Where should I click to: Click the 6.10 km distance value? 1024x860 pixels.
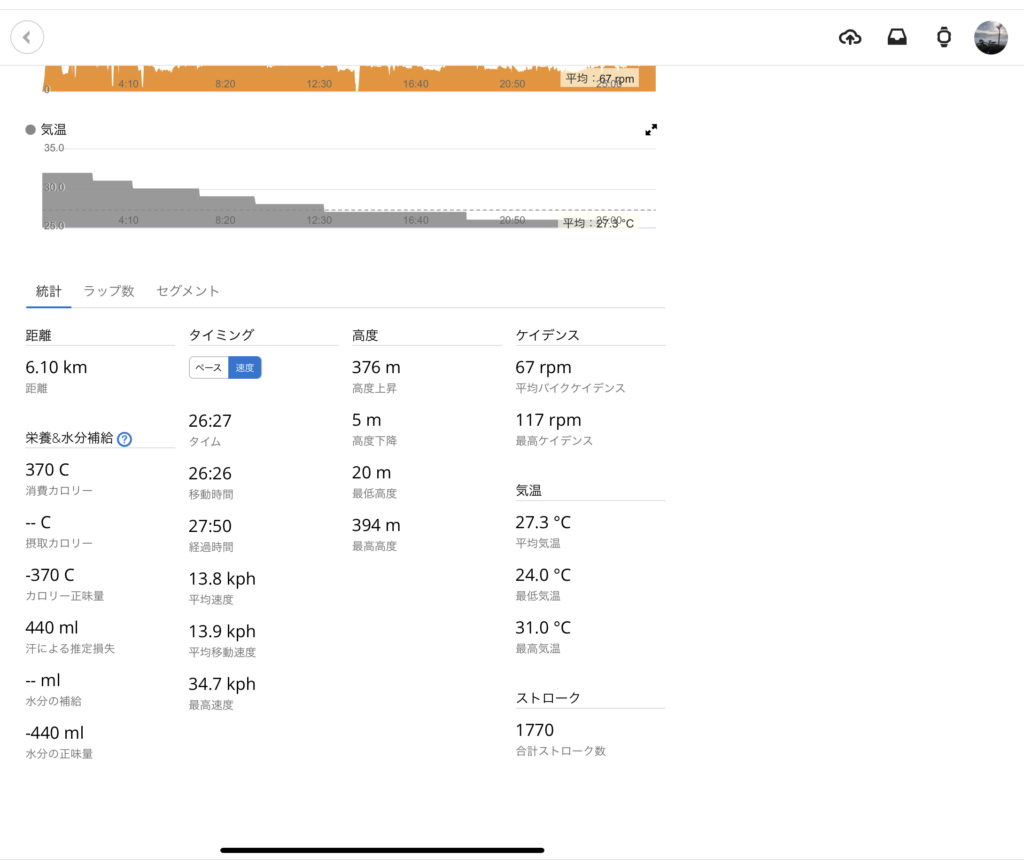click(x=56, y=367)
